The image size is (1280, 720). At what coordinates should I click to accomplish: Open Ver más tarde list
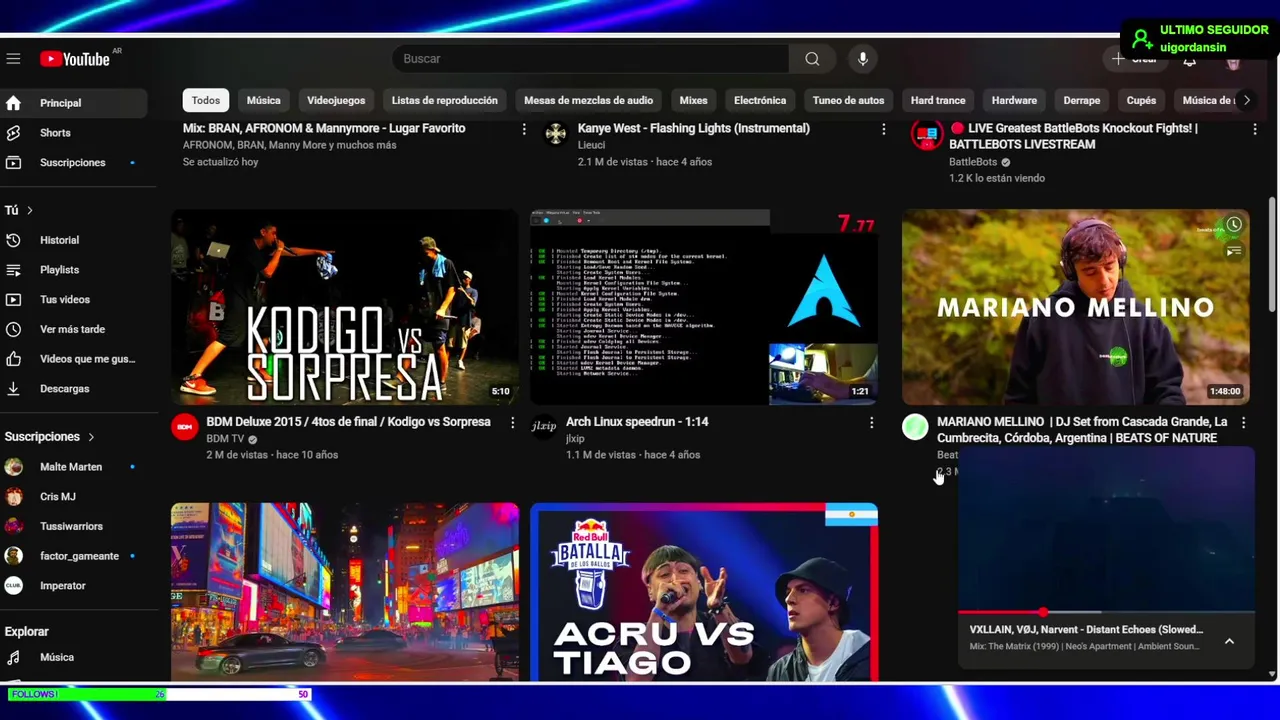pyautogui.click(x=75, y=329)
